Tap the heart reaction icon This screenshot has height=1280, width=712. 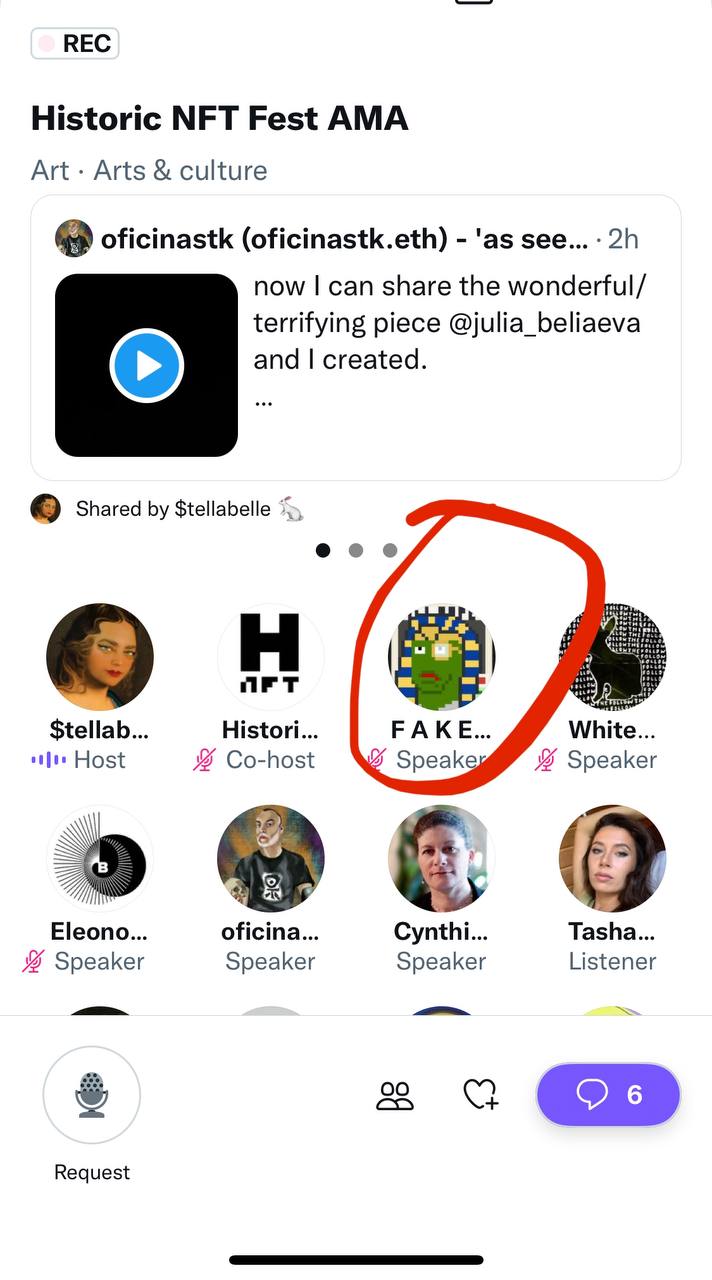[x=481, y=1095]
